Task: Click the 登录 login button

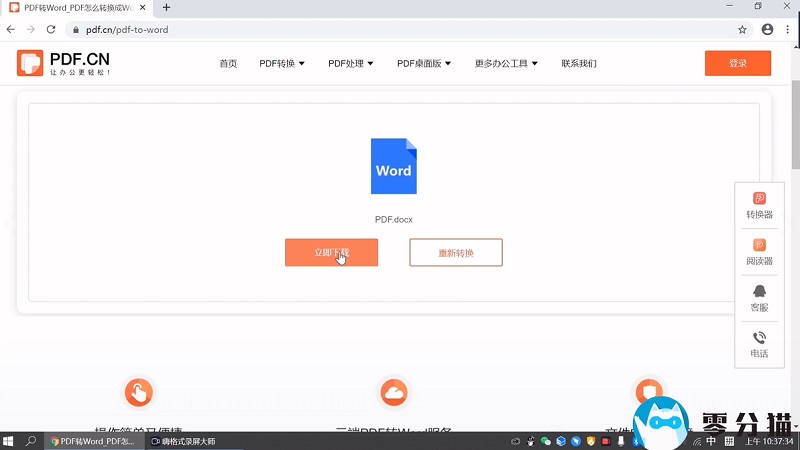Action: [x=737, y=63]
